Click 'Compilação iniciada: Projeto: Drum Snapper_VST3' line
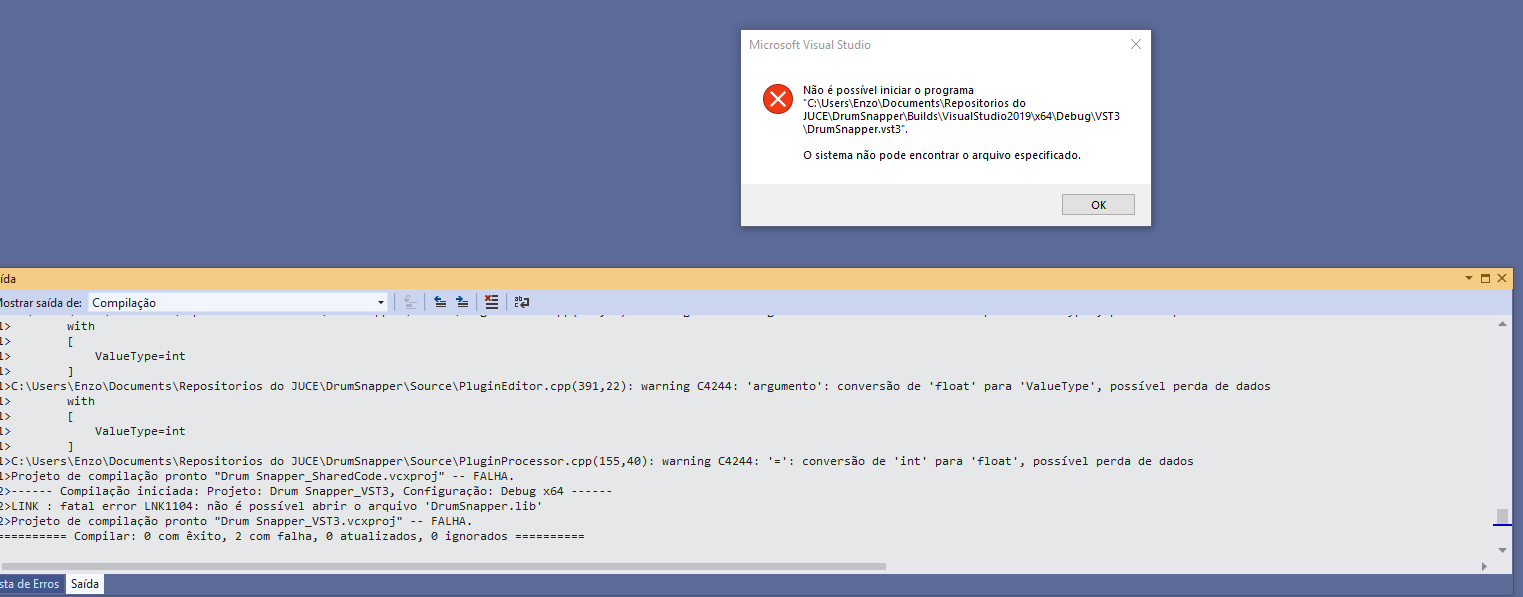This screenshot has height=597, width=1523. [306, 491]
